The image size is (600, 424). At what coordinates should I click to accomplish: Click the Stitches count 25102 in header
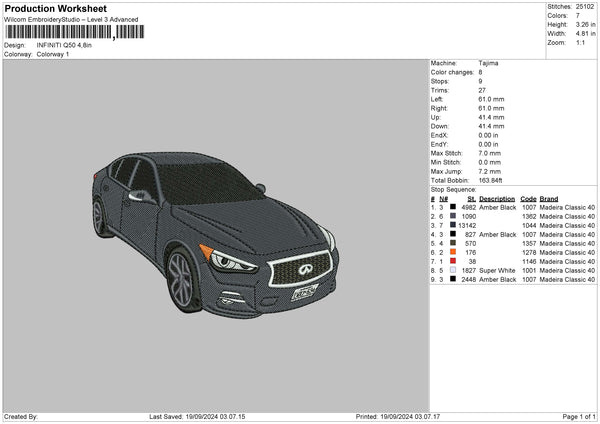pyautogui.click(x=585, y=6)
